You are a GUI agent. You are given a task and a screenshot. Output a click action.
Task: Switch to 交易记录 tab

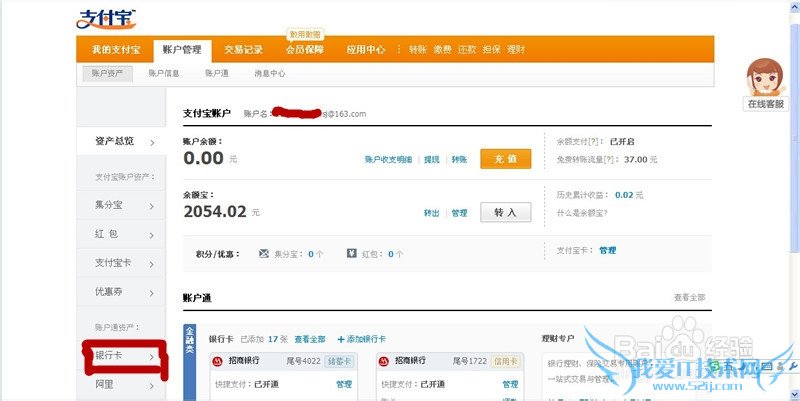click(243, 49)
